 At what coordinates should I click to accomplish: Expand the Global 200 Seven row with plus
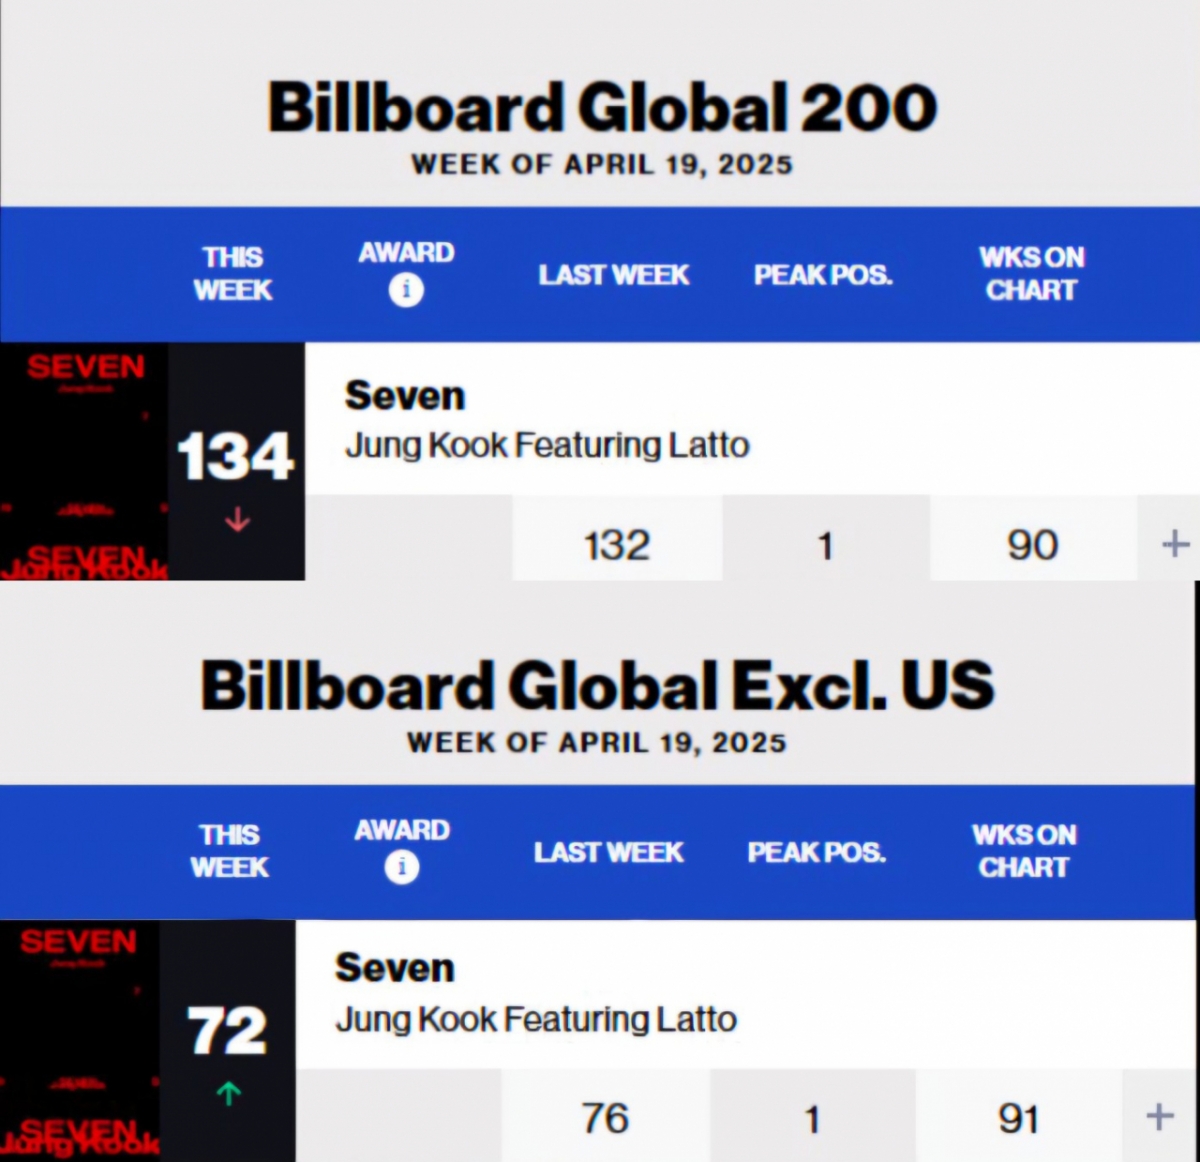(1175, 544)
